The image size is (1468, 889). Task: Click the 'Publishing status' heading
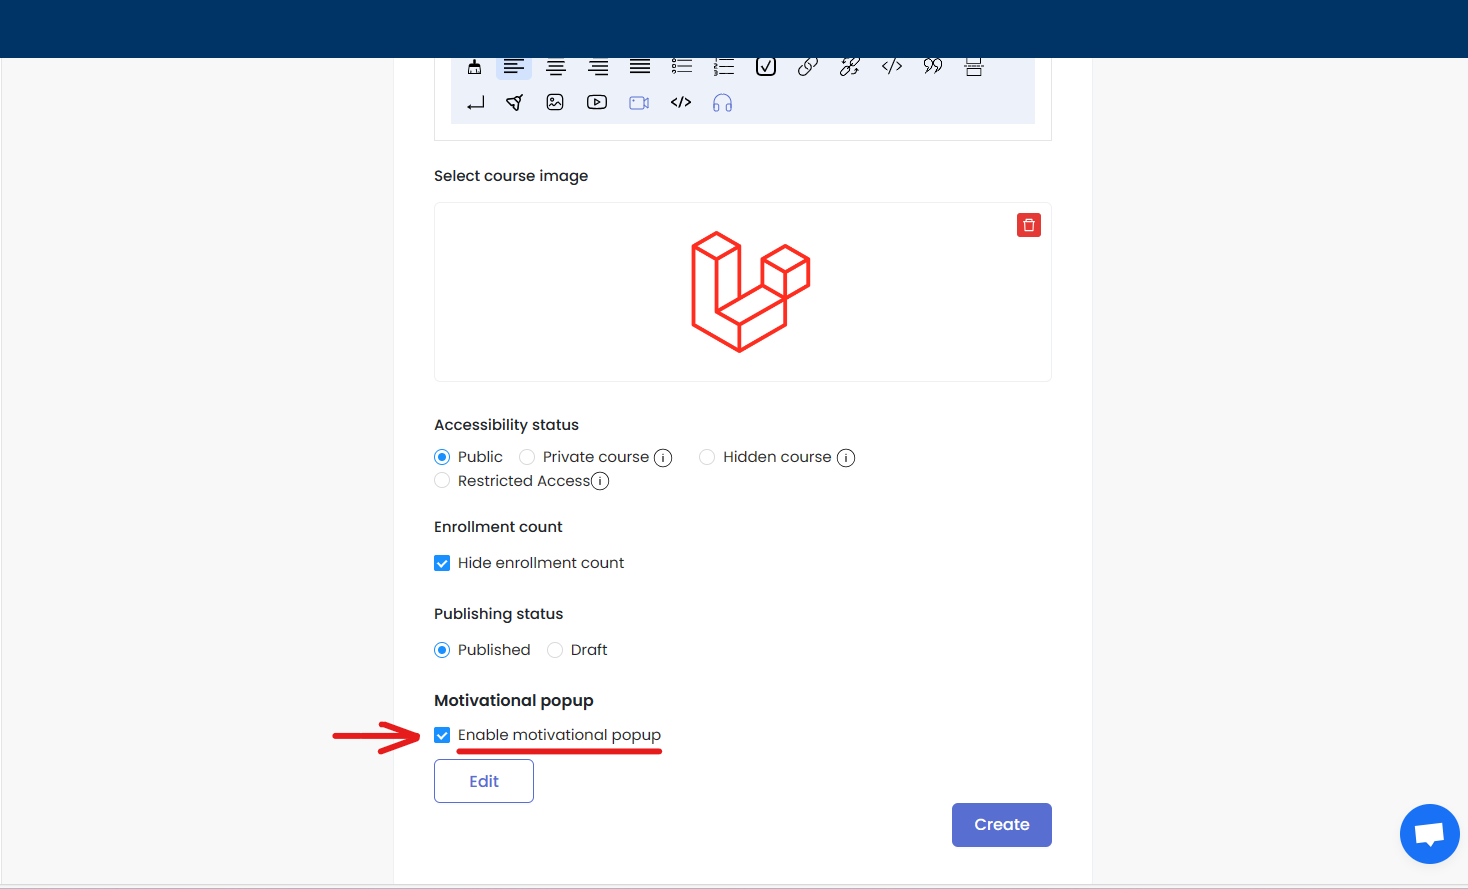(x=498, y=614)
